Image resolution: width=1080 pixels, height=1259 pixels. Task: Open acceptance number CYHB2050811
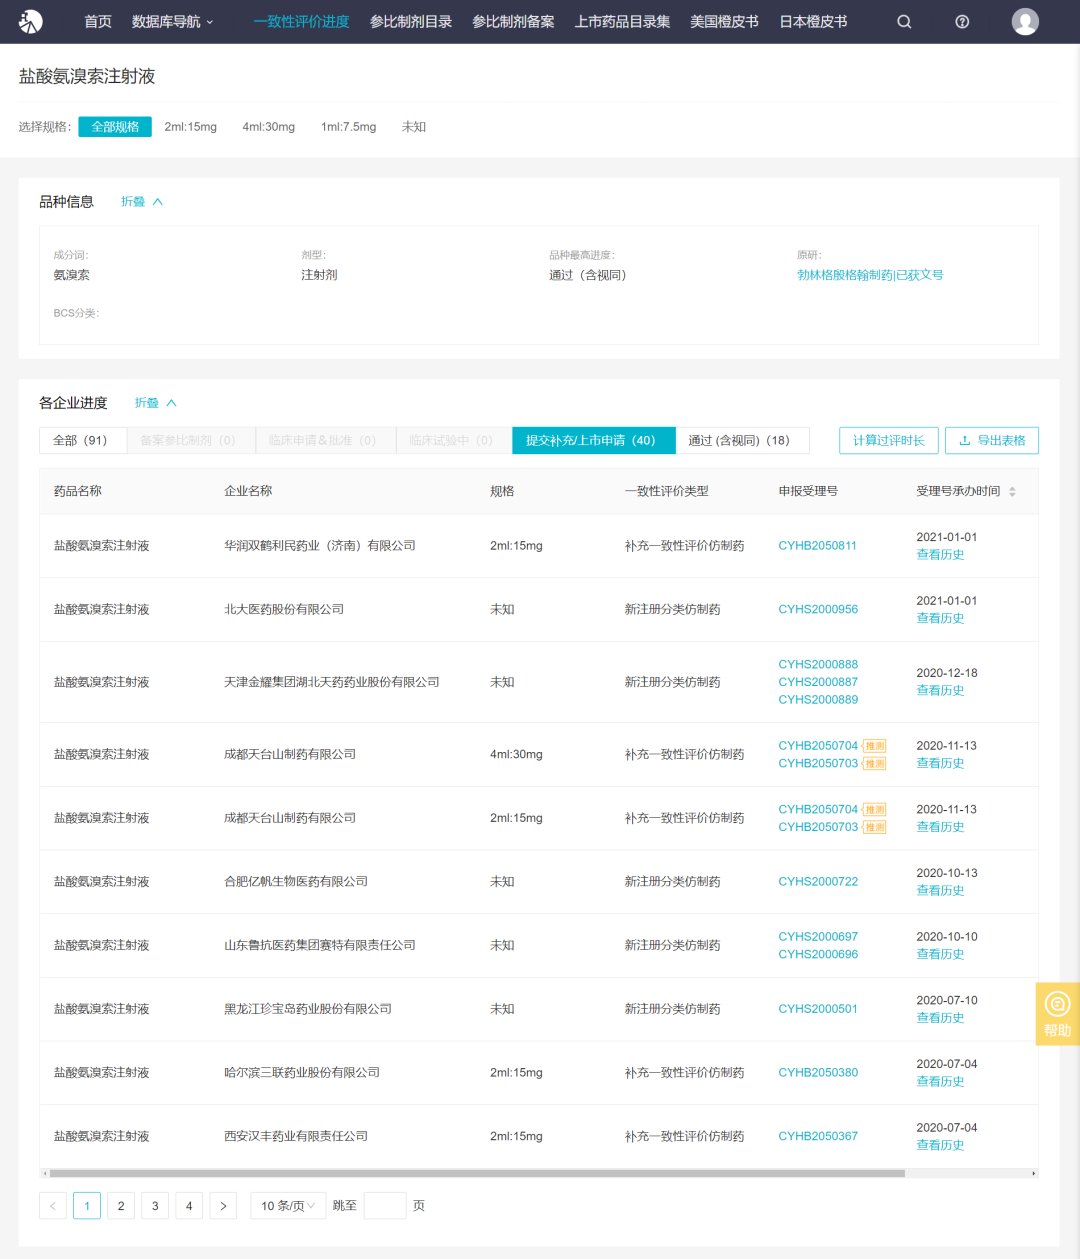[x=818, y=546]
